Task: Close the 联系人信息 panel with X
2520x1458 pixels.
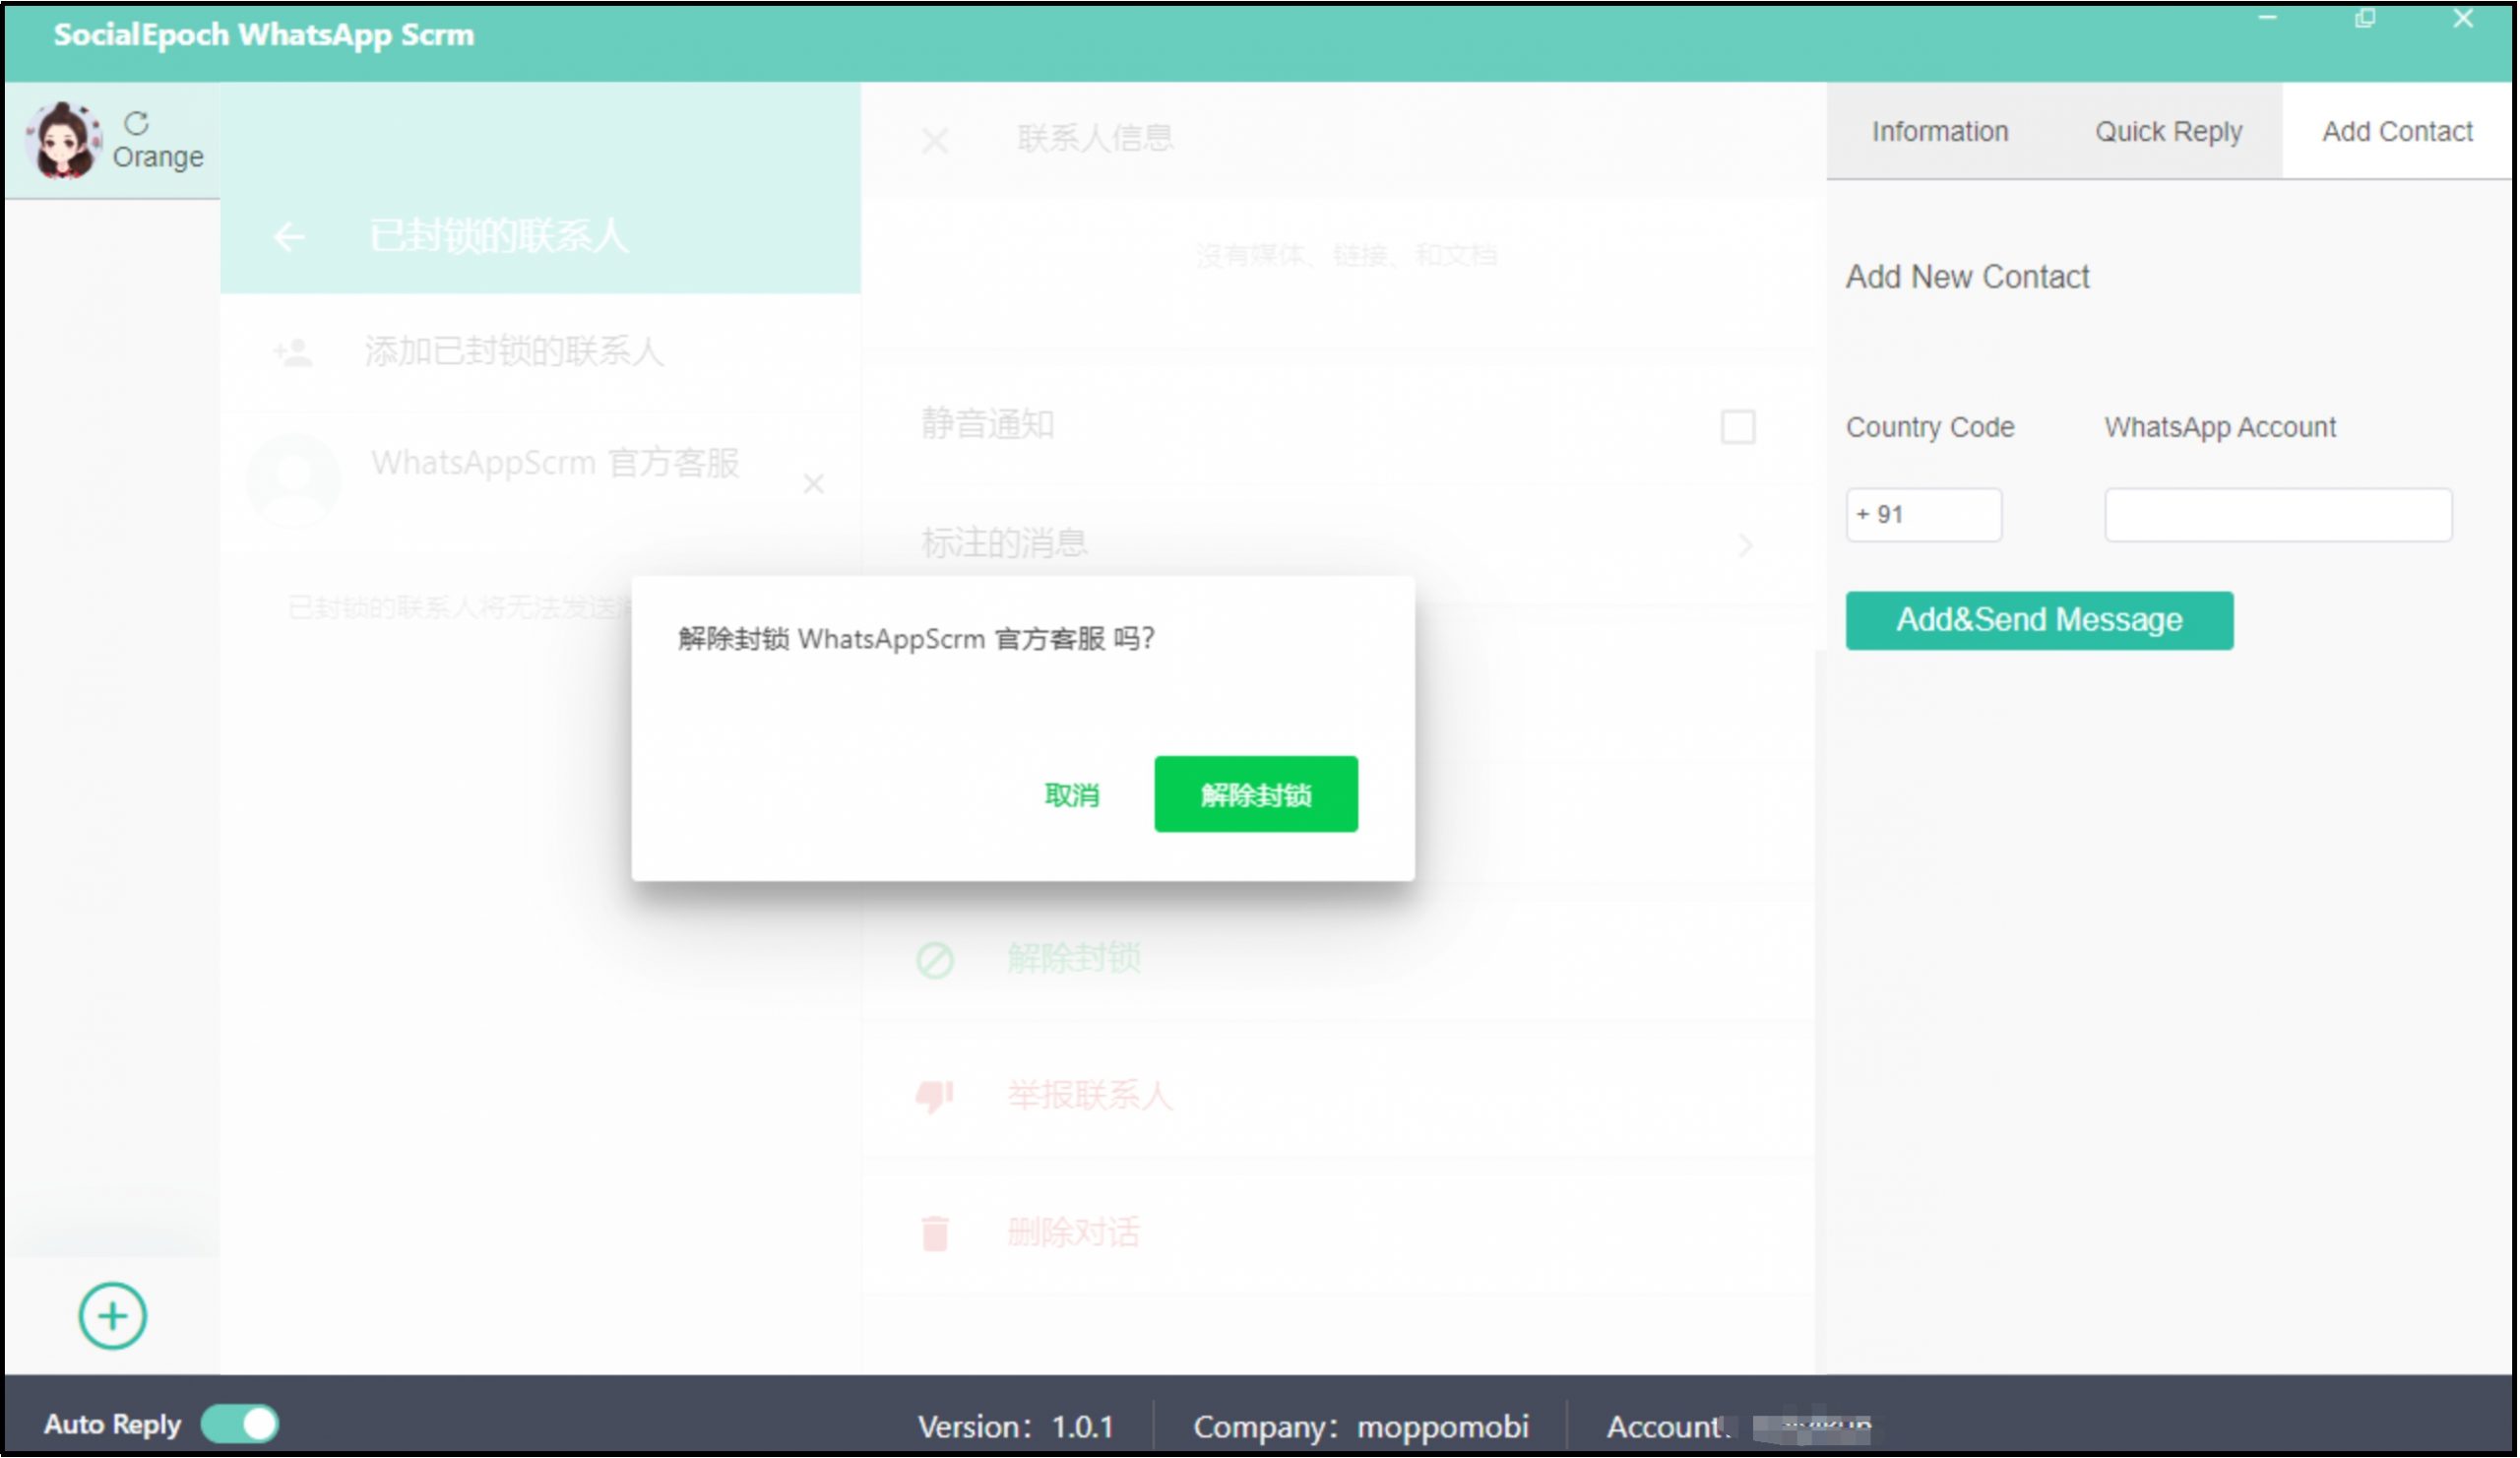Action: click(x=935, y=141)
